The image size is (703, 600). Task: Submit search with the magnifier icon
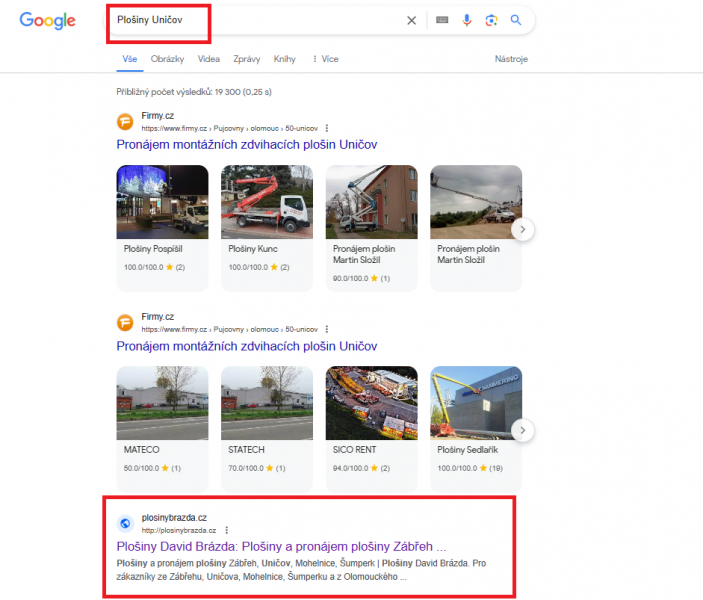pyautogui.click(x=516, y=20)
